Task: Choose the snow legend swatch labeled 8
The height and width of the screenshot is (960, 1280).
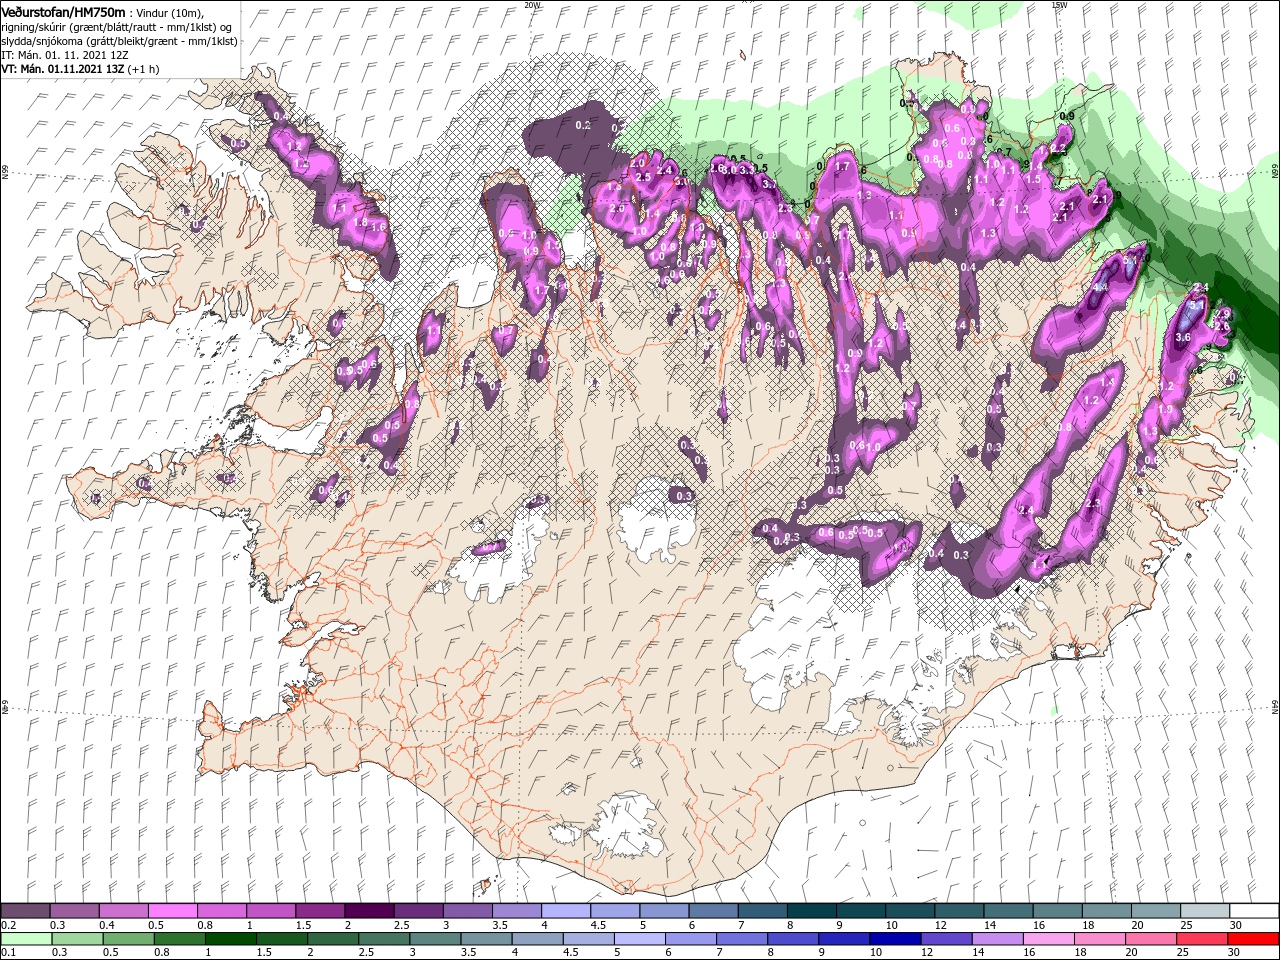Action: (810, 911)
